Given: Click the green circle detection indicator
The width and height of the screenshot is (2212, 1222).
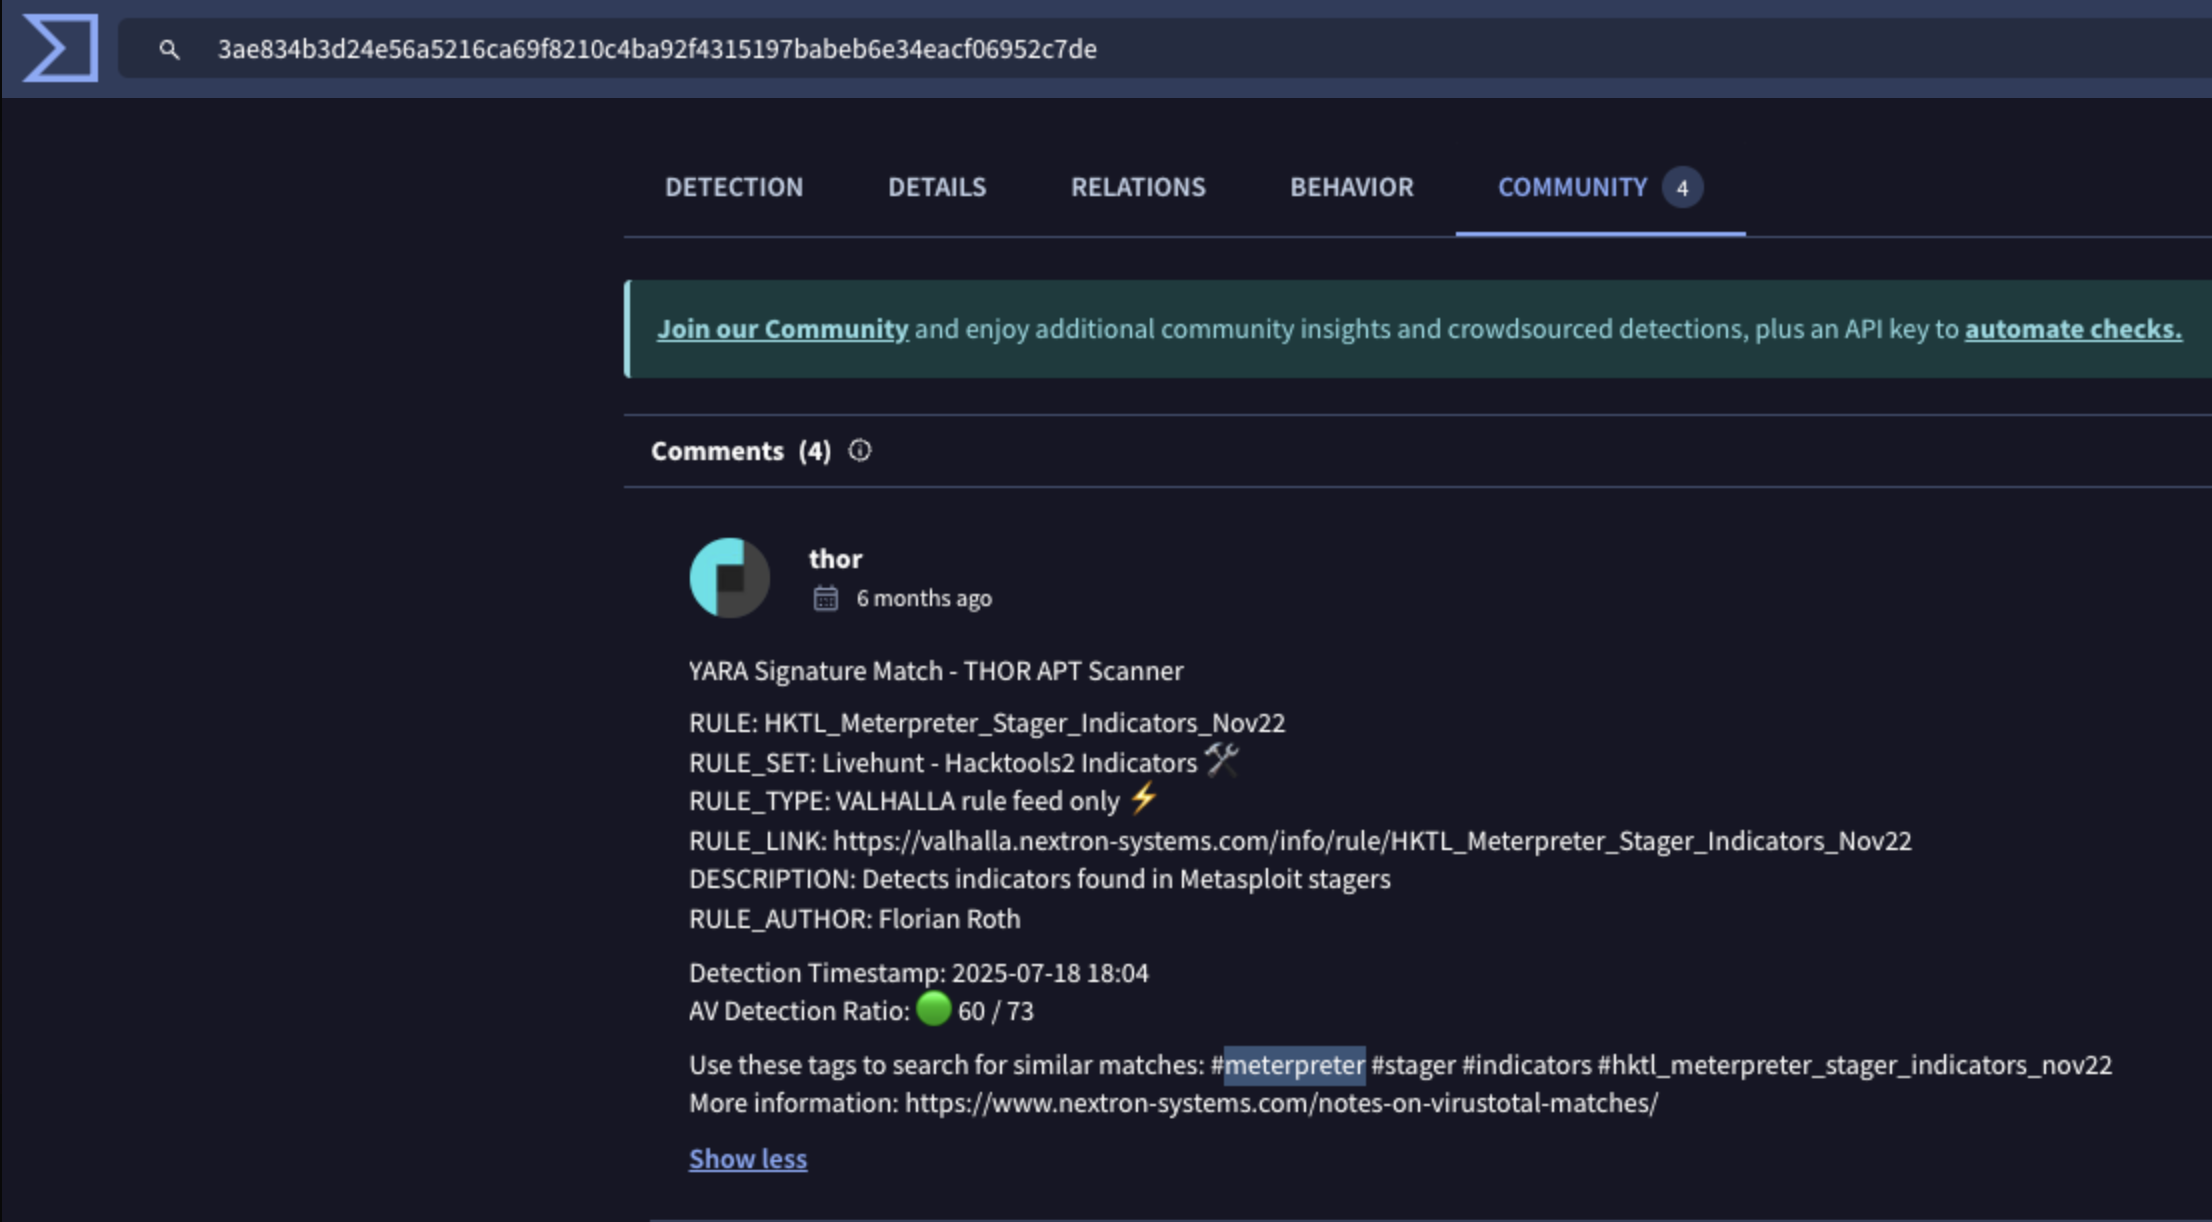Looking at the screenshot, I should (x=933, y=1009).
